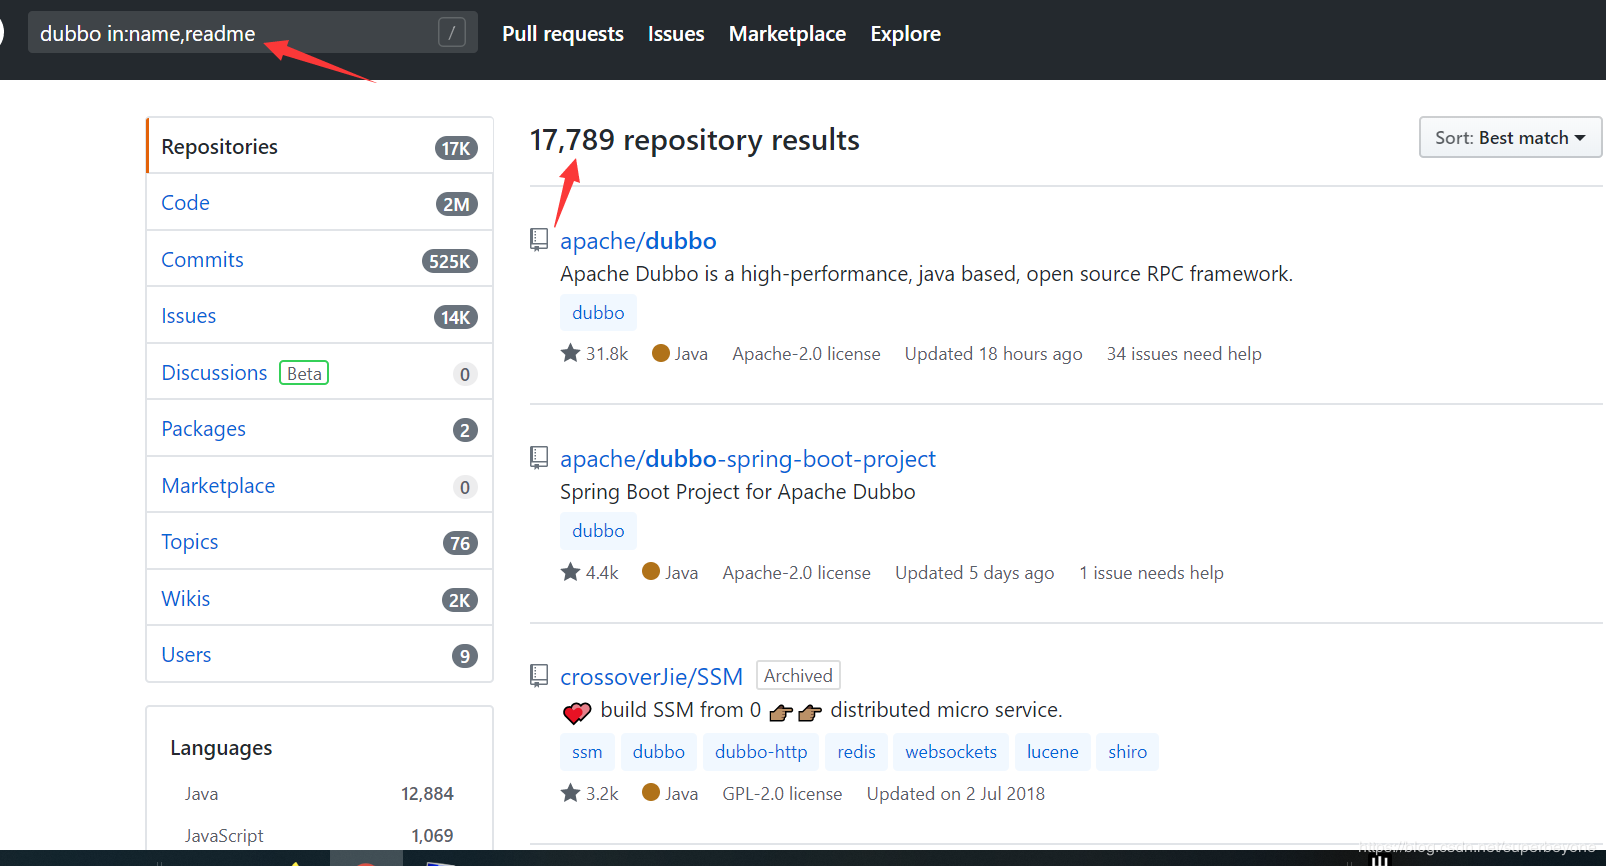This screenshot has width=1606, height=866.
Task: Click the star icon showing 31.8k
Action: (570, 353)
